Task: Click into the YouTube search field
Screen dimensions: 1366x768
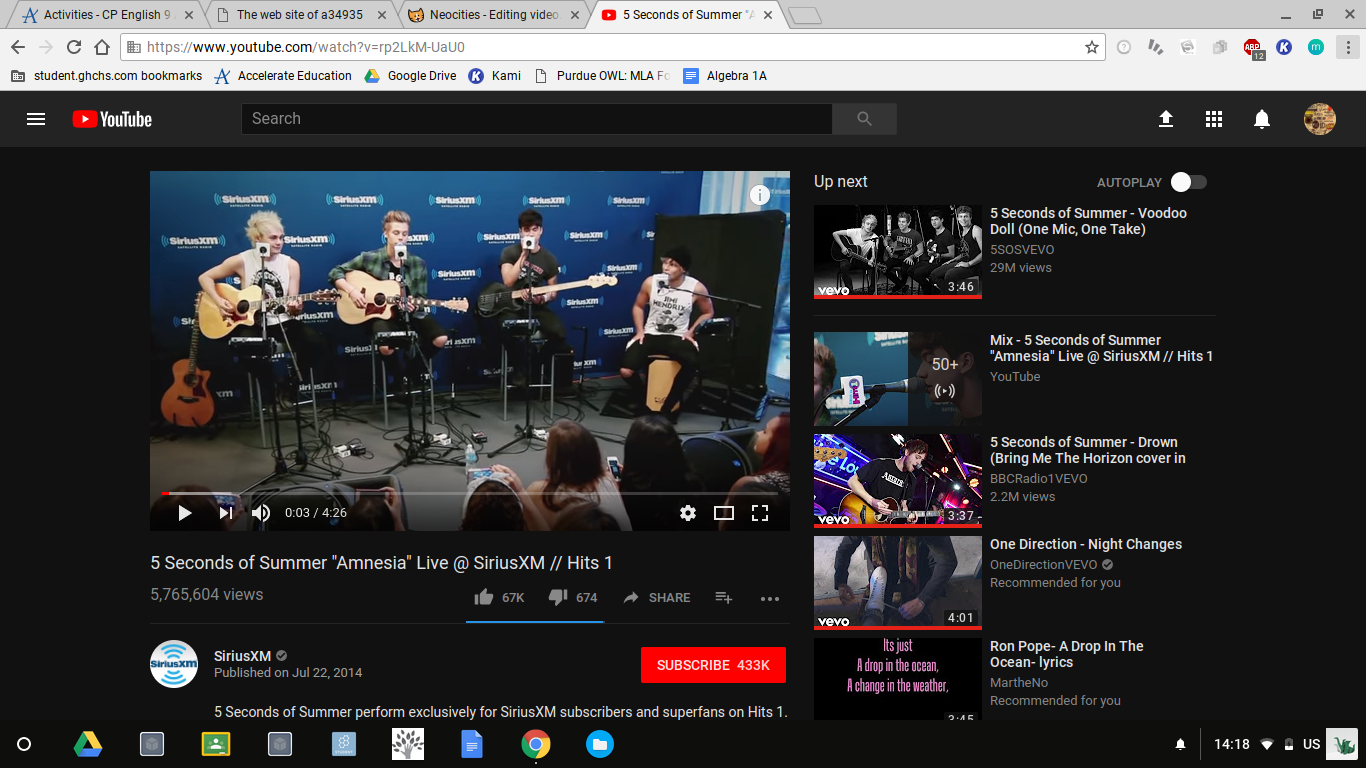Action: click(x=536, y=119)
